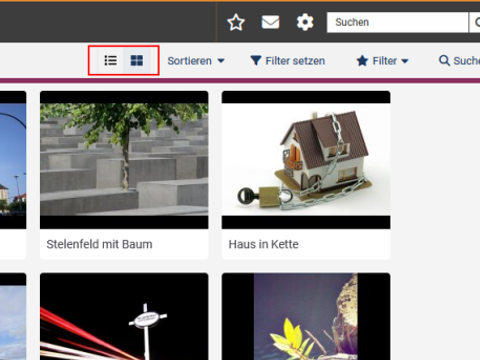
Task: Open messages via the envelope icon
Action: coord(270,22)
